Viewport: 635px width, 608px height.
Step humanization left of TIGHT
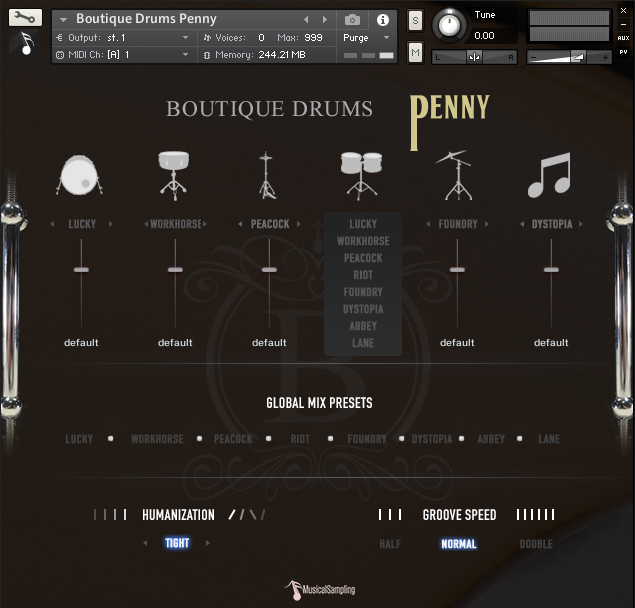[x=145, y=543]
